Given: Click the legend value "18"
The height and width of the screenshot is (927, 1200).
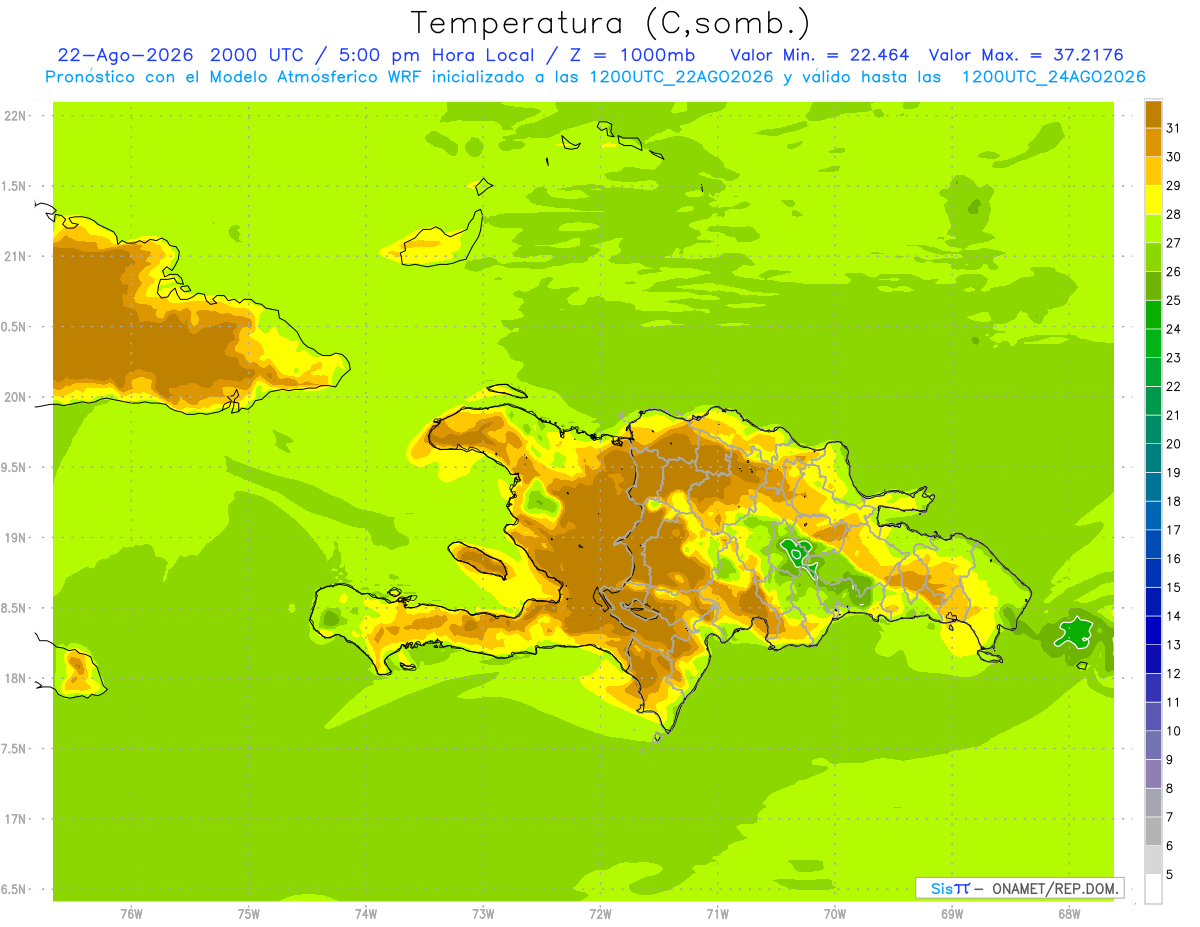Looking at the screenshot, I should [1174, 501].
